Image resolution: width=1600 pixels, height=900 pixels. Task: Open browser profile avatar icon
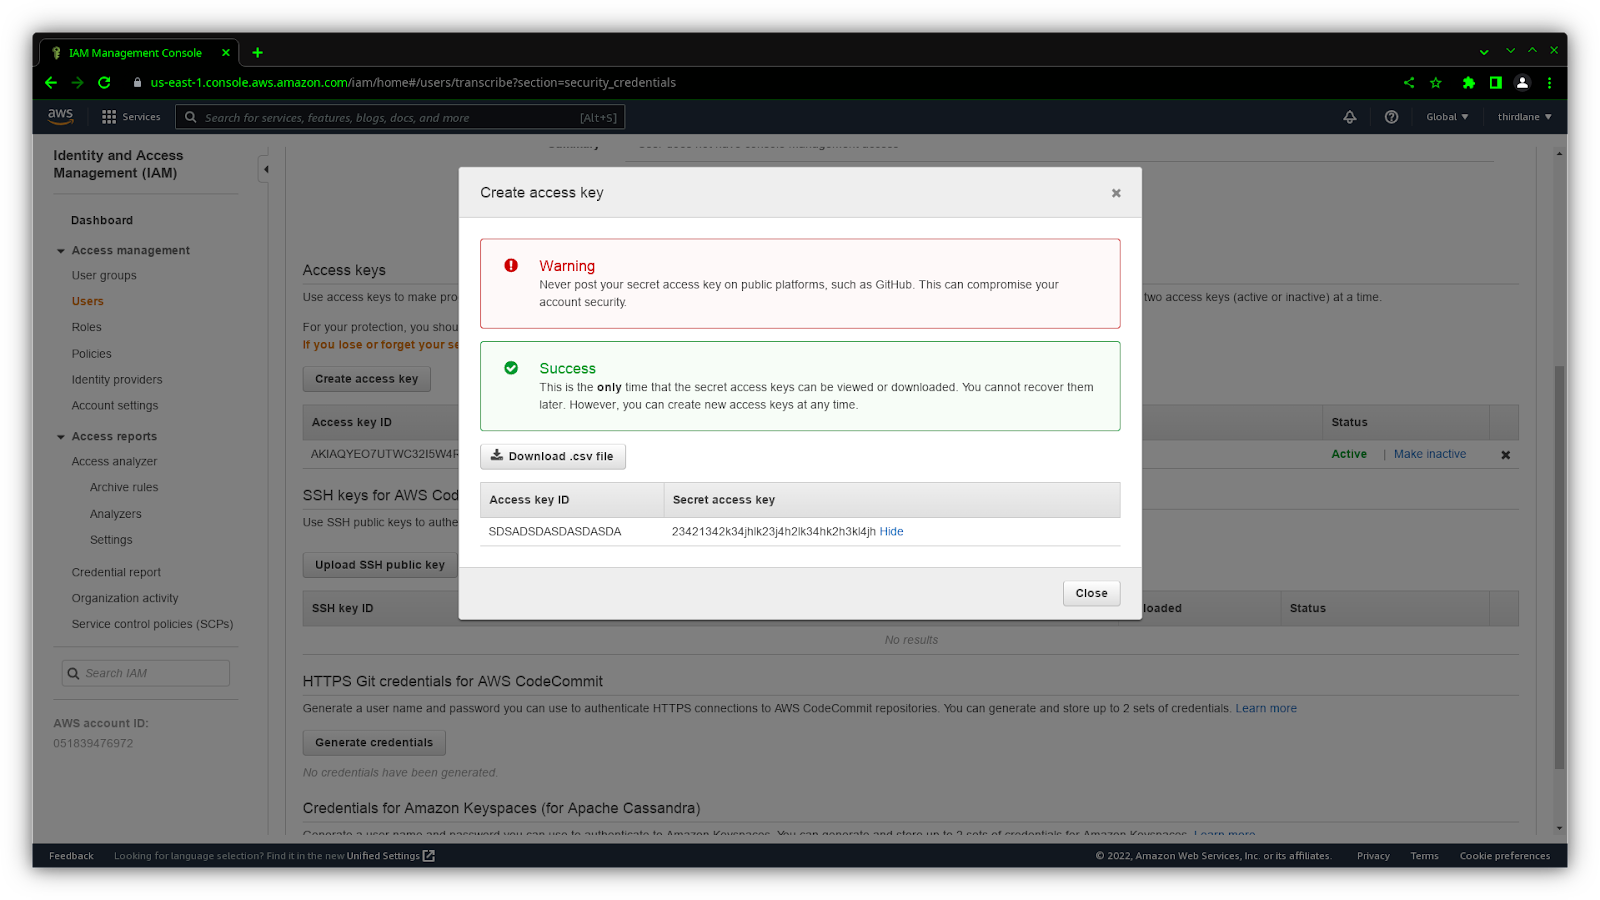[x=1522, y=83]
